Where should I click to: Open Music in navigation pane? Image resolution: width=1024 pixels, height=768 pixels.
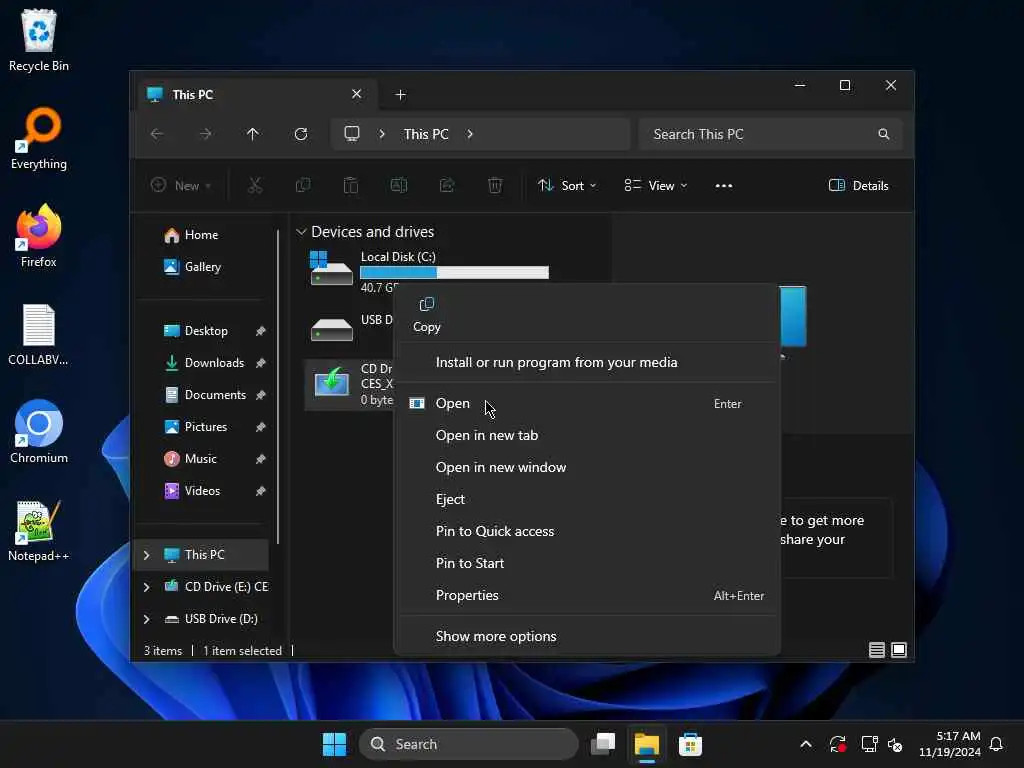(200, 459)
